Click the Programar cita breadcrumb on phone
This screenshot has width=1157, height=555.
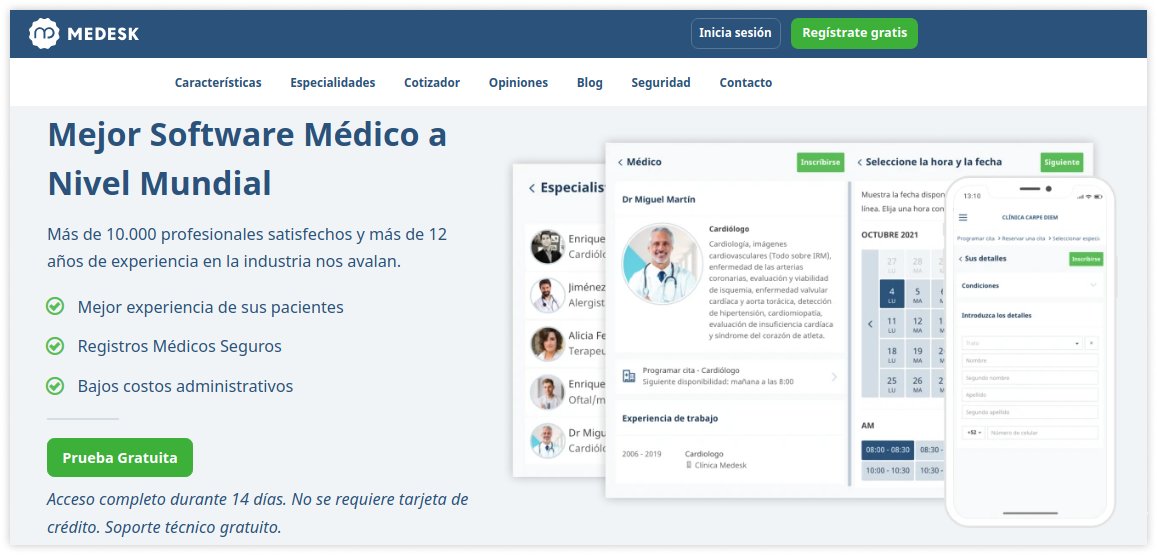pyautogui.click(x=975, y=238)
